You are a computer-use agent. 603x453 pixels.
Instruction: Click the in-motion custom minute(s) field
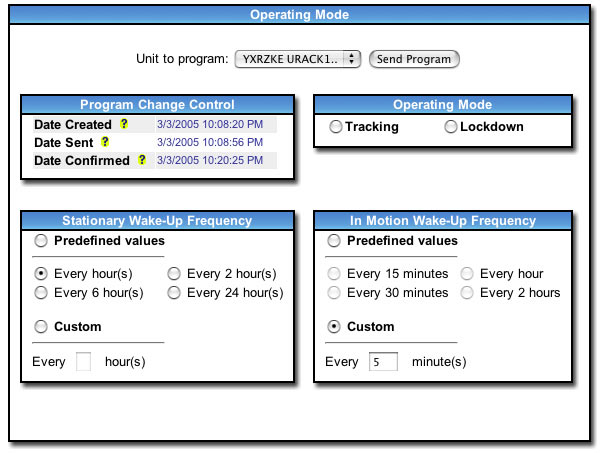click(383, 362)
